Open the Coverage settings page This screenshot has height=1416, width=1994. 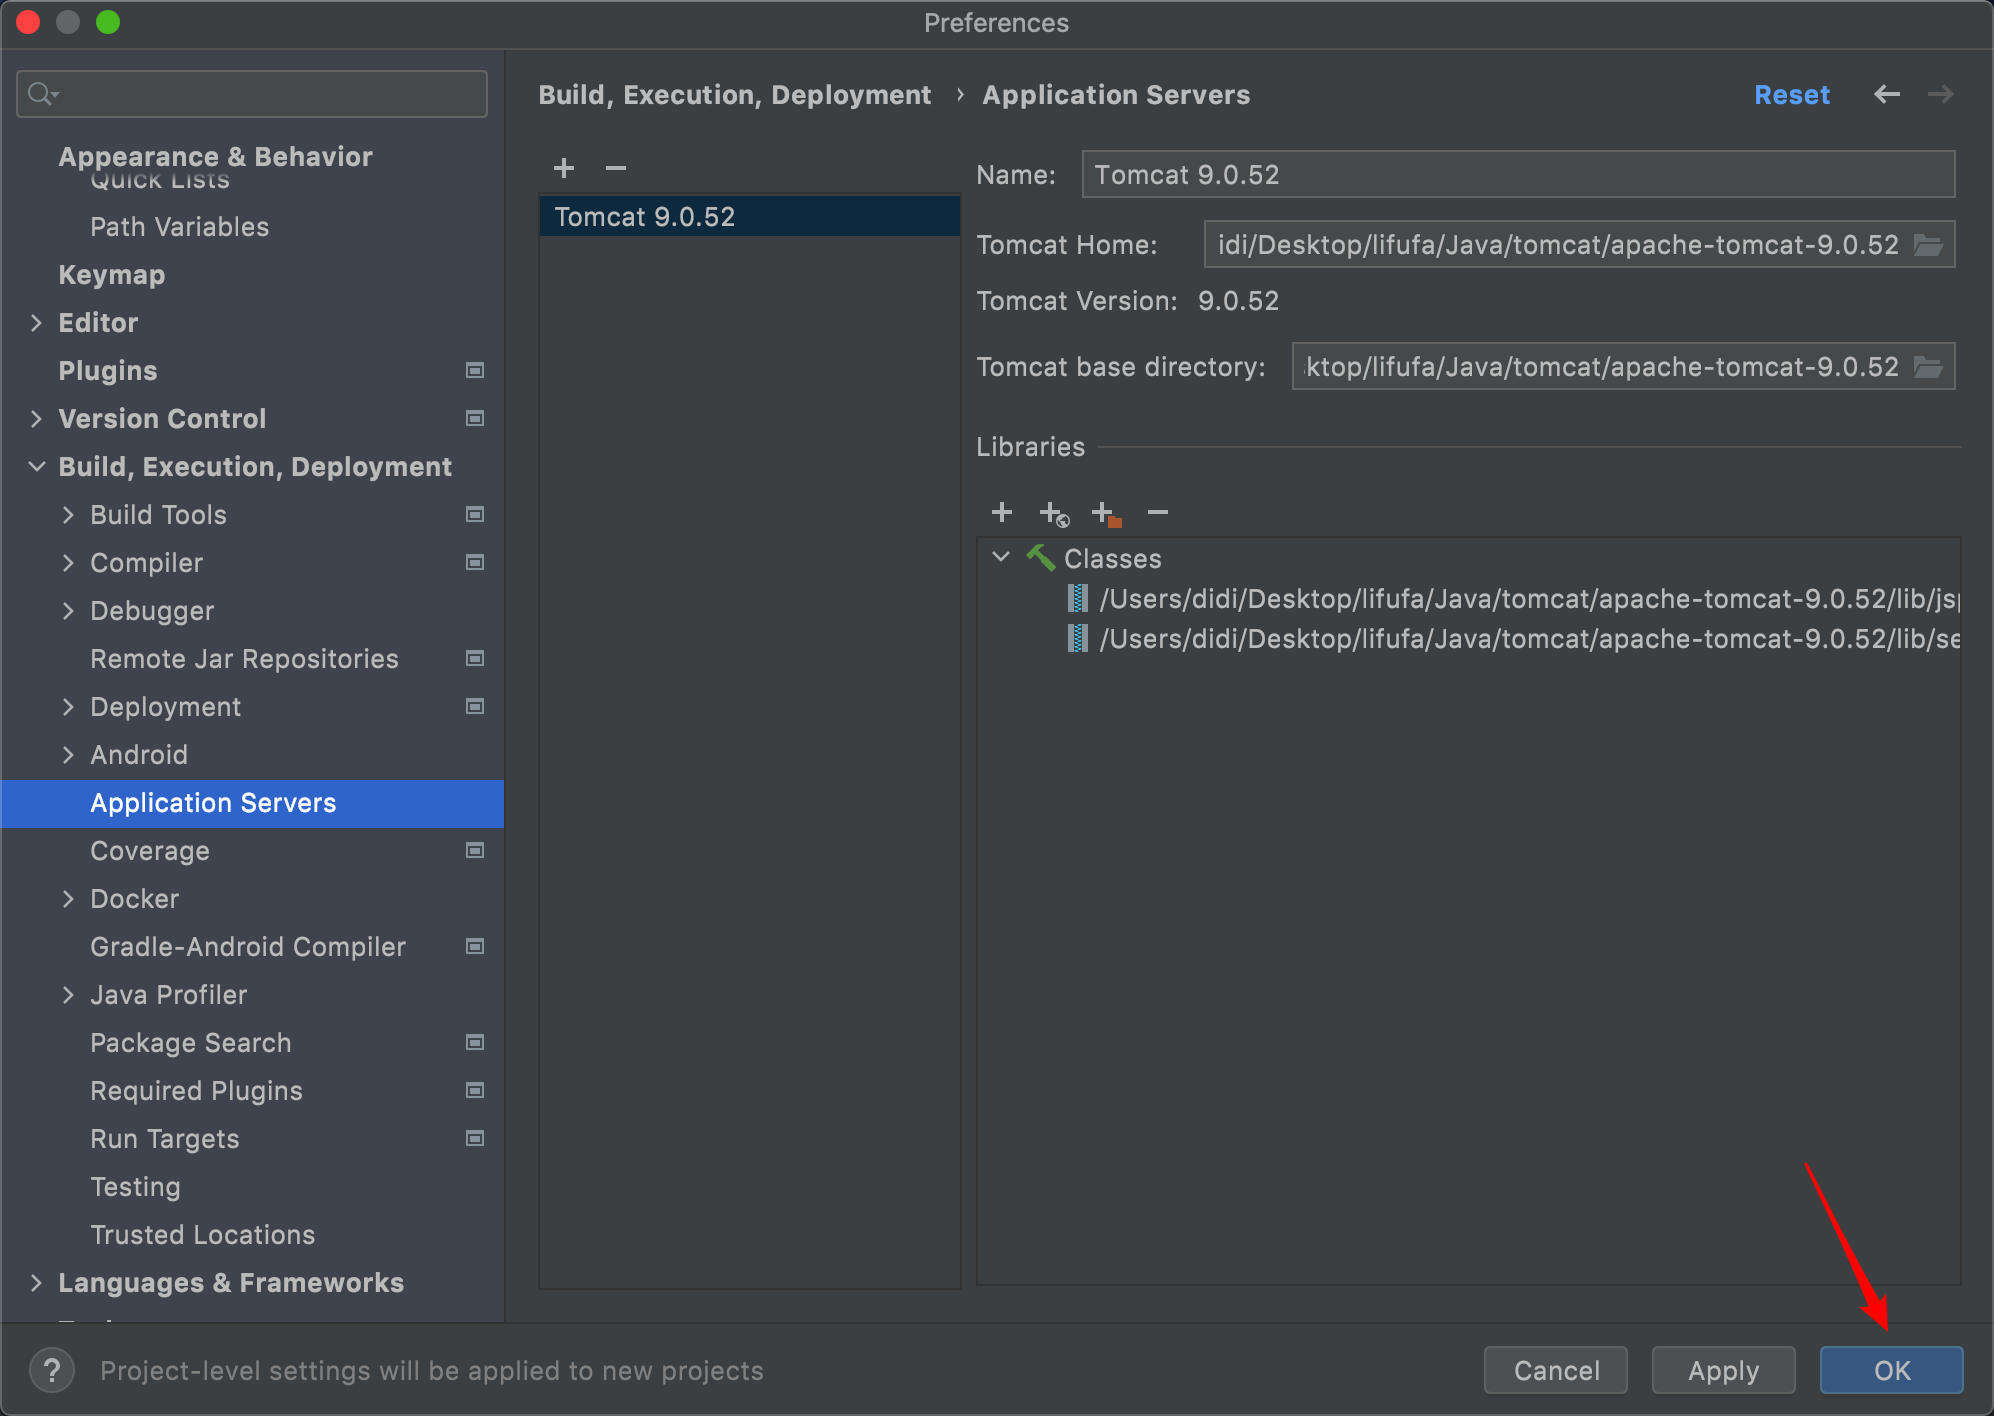tap(150, 851)
